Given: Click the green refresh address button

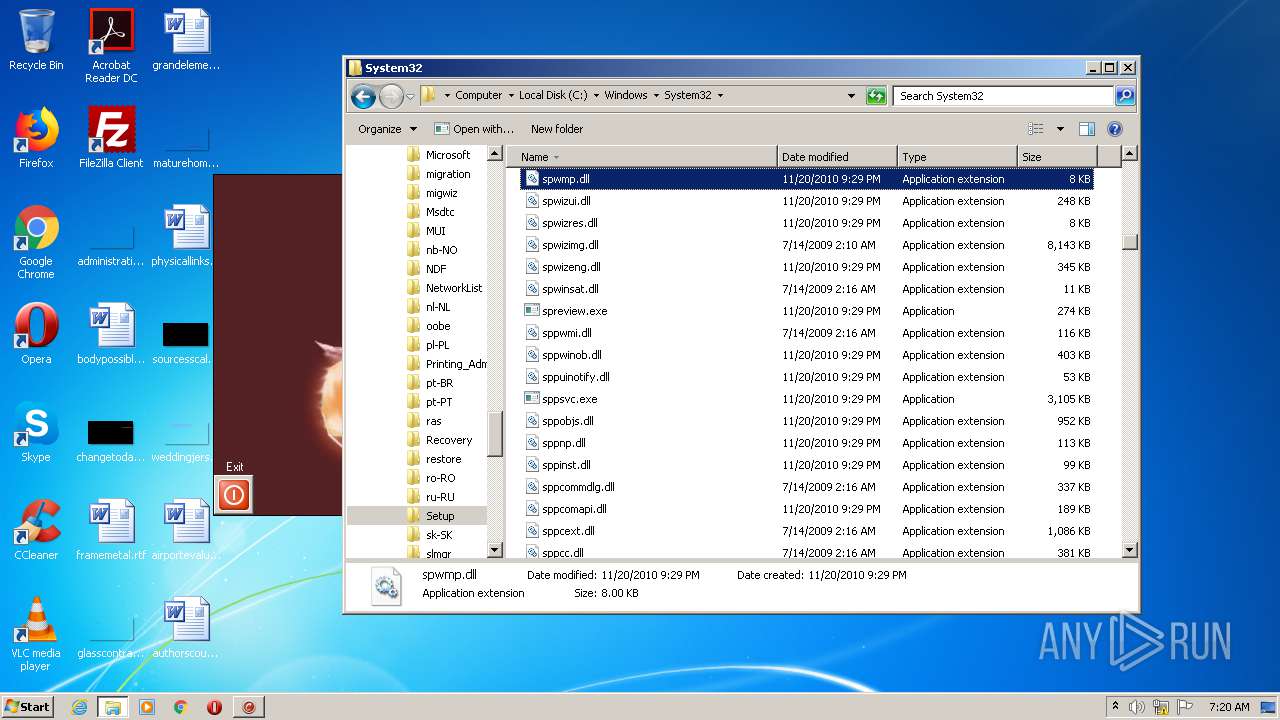Looking at the screenshot, I should (876, 96).
